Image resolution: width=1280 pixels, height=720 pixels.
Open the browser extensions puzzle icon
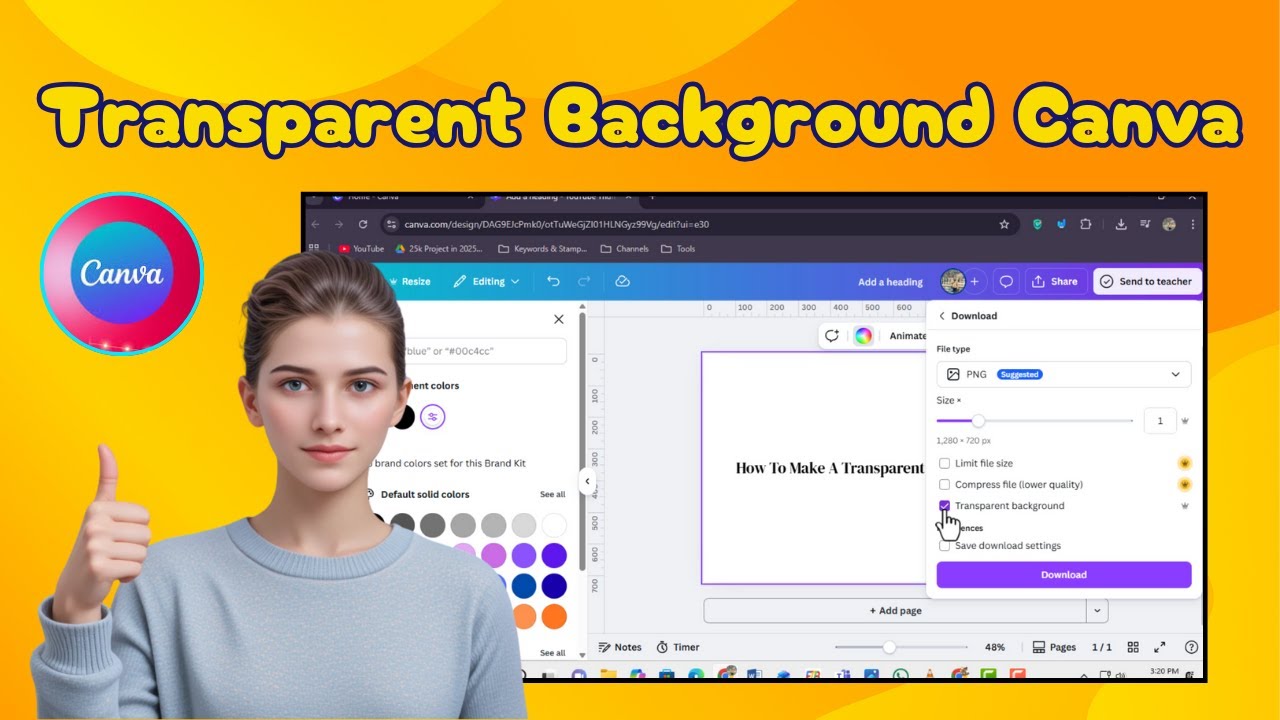tap(1084, 224)
